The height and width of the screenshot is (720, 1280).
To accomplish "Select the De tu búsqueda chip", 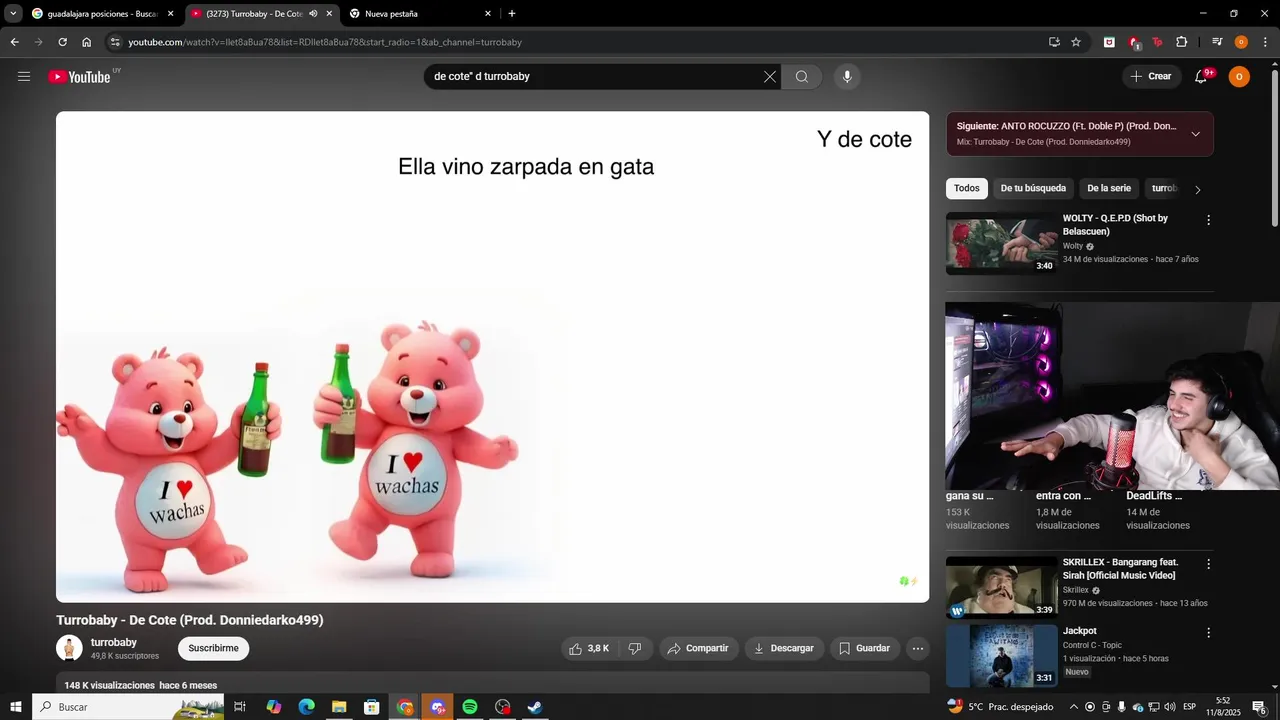I will point(1033,188).
